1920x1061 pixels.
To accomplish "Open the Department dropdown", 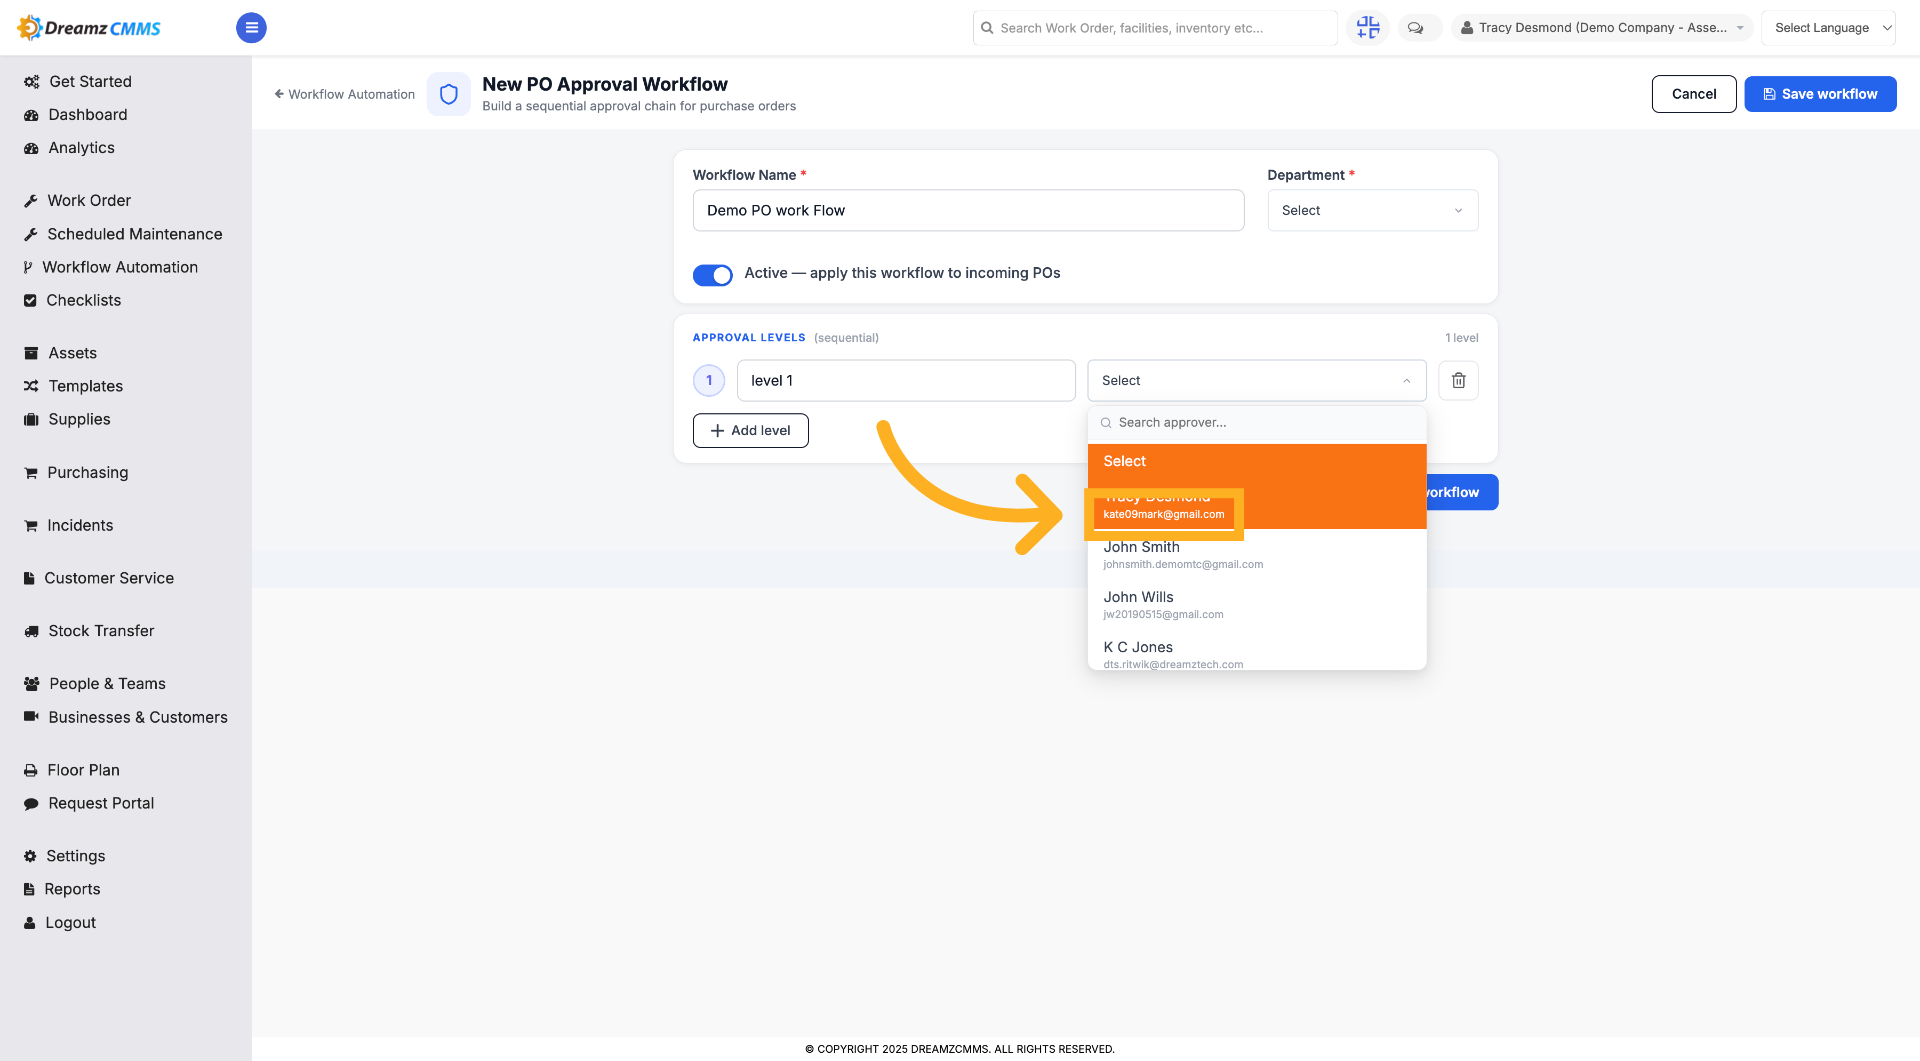I will tap(1372, 211).
